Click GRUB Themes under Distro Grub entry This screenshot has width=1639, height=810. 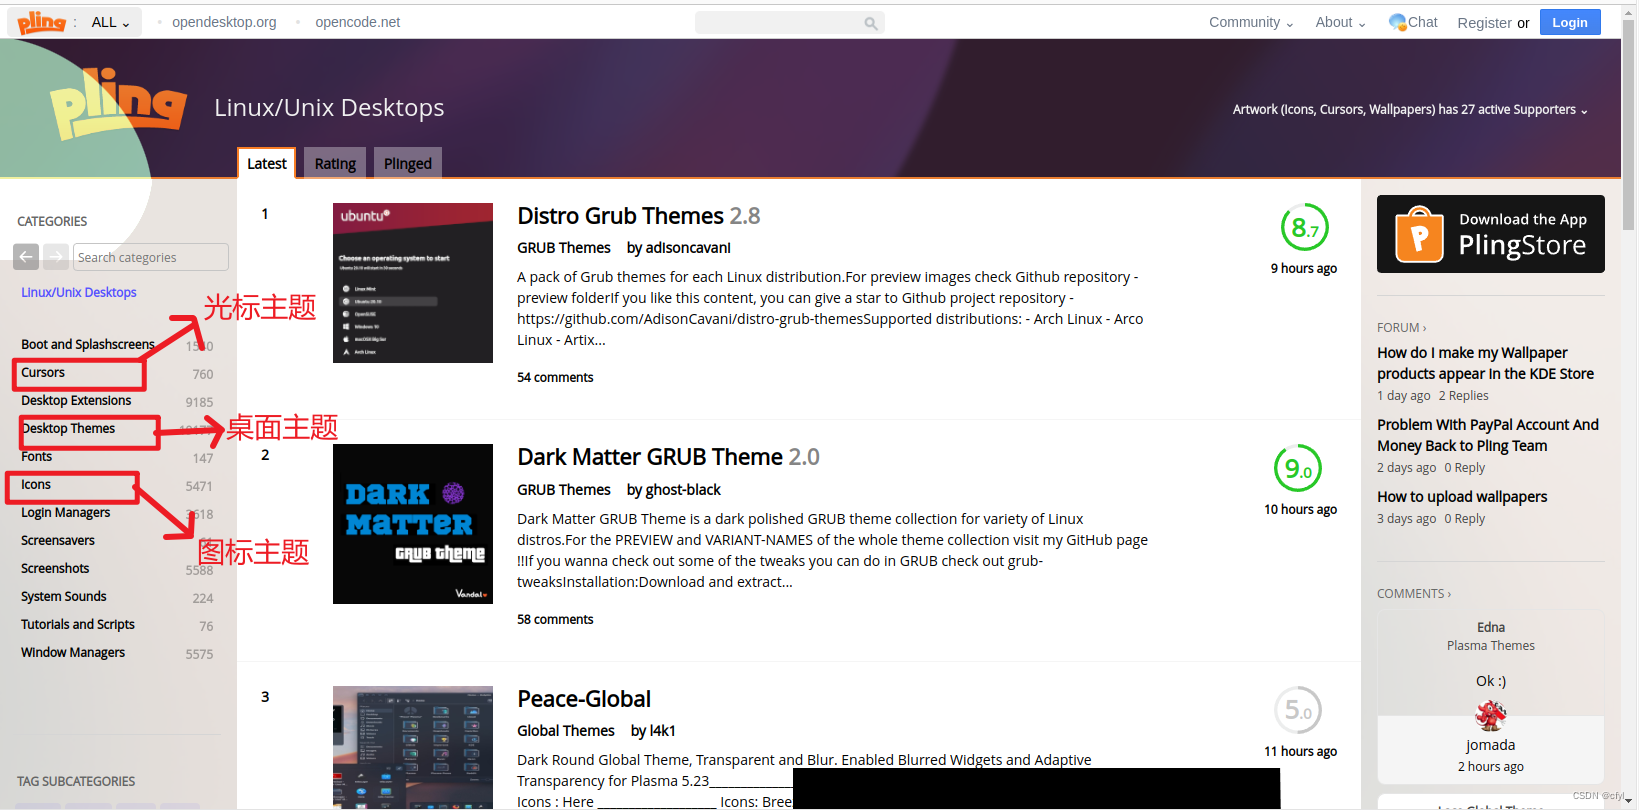[564, 248]
